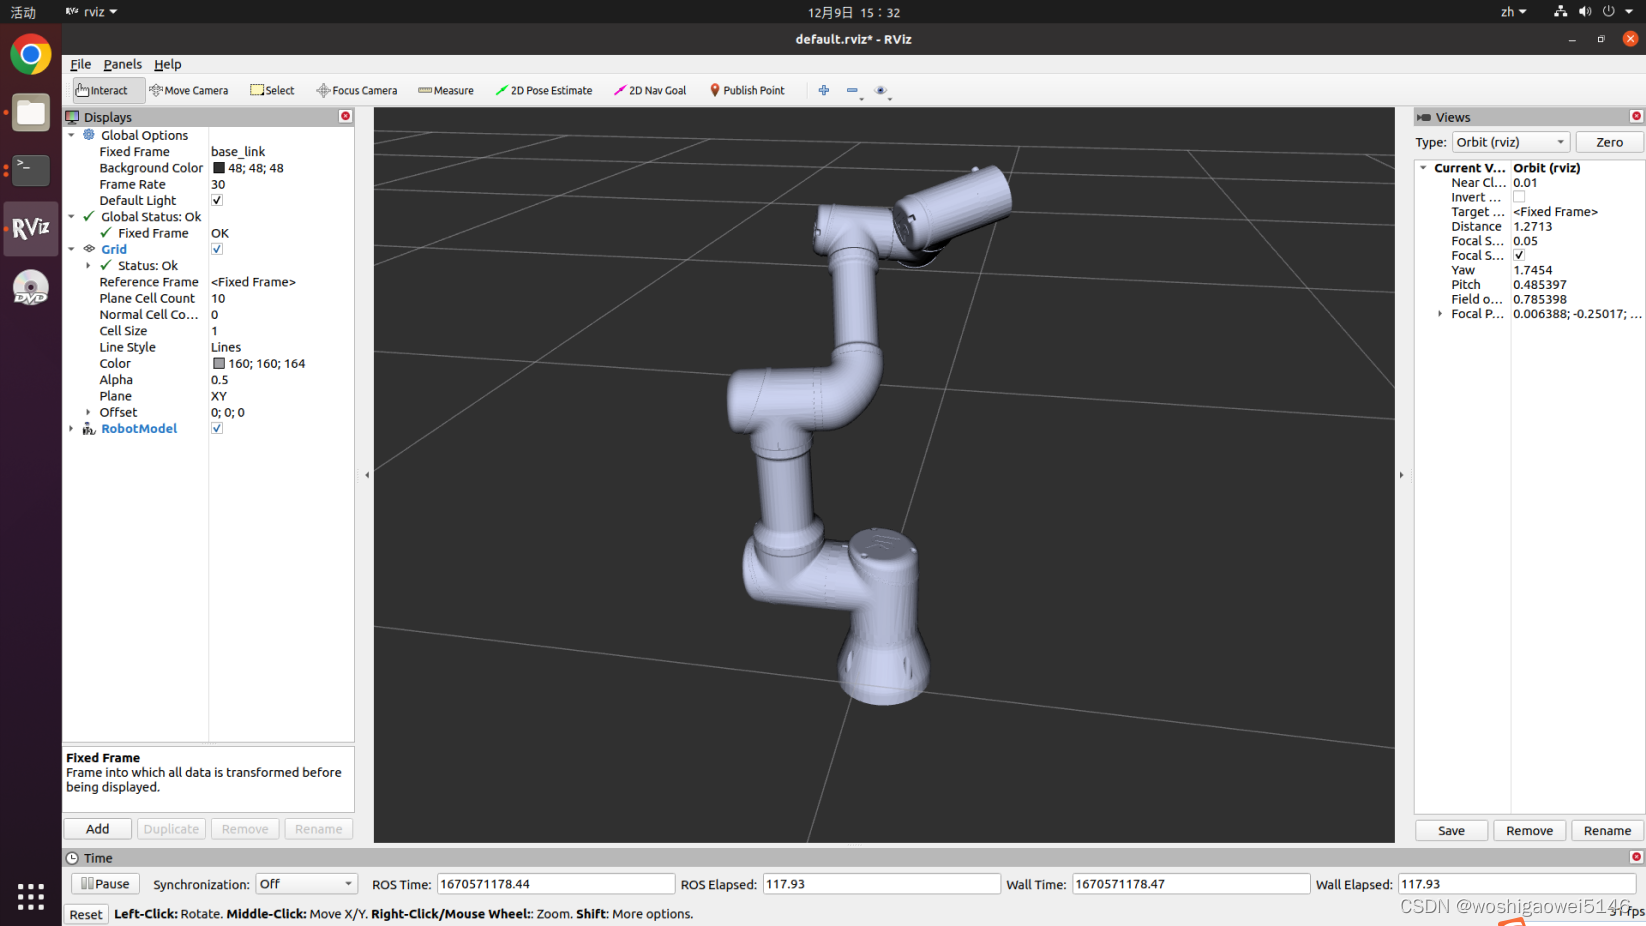
Task: Click the Remove view button
Action: click(1529, 831)
